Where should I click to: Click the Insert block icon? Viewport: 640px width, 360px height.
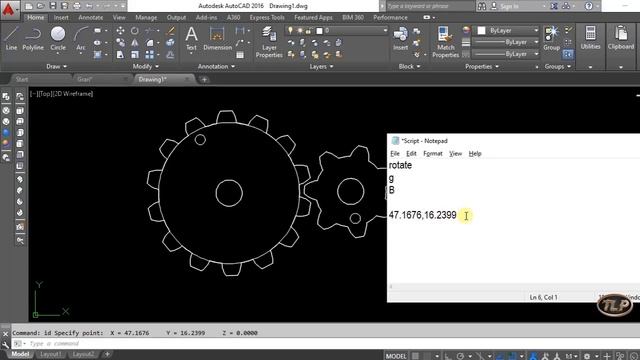[400, 39]
